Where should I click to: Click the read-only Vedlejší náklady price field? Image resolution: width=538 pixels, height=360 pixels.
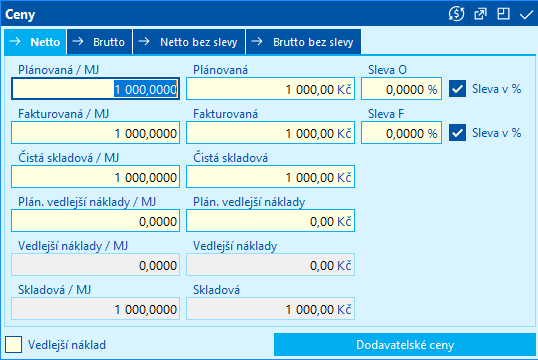point(270,265)
